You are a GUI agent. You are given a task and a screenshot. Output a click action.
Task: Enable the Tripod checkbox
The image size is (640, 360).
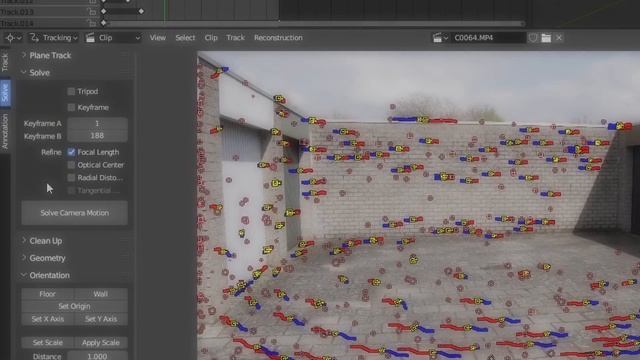pos(71,91)
